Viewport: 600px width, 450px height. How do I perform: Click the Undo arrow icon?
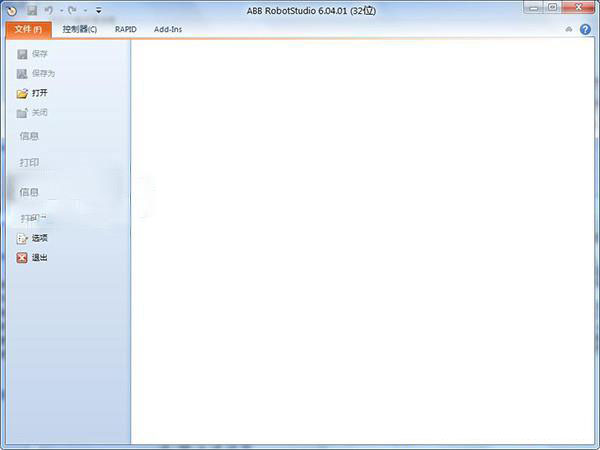pos(49,11)
